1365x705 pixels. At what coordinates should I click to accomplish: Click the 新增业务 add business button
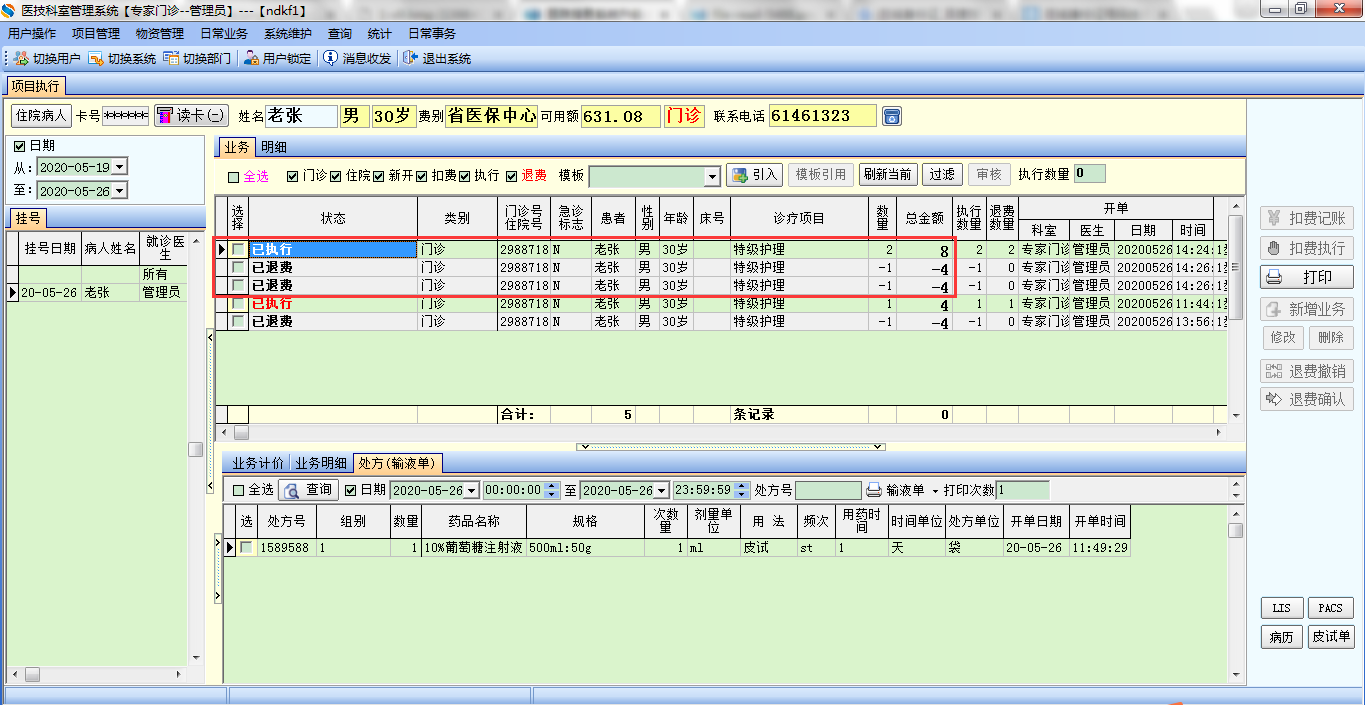click(1307, 309)
